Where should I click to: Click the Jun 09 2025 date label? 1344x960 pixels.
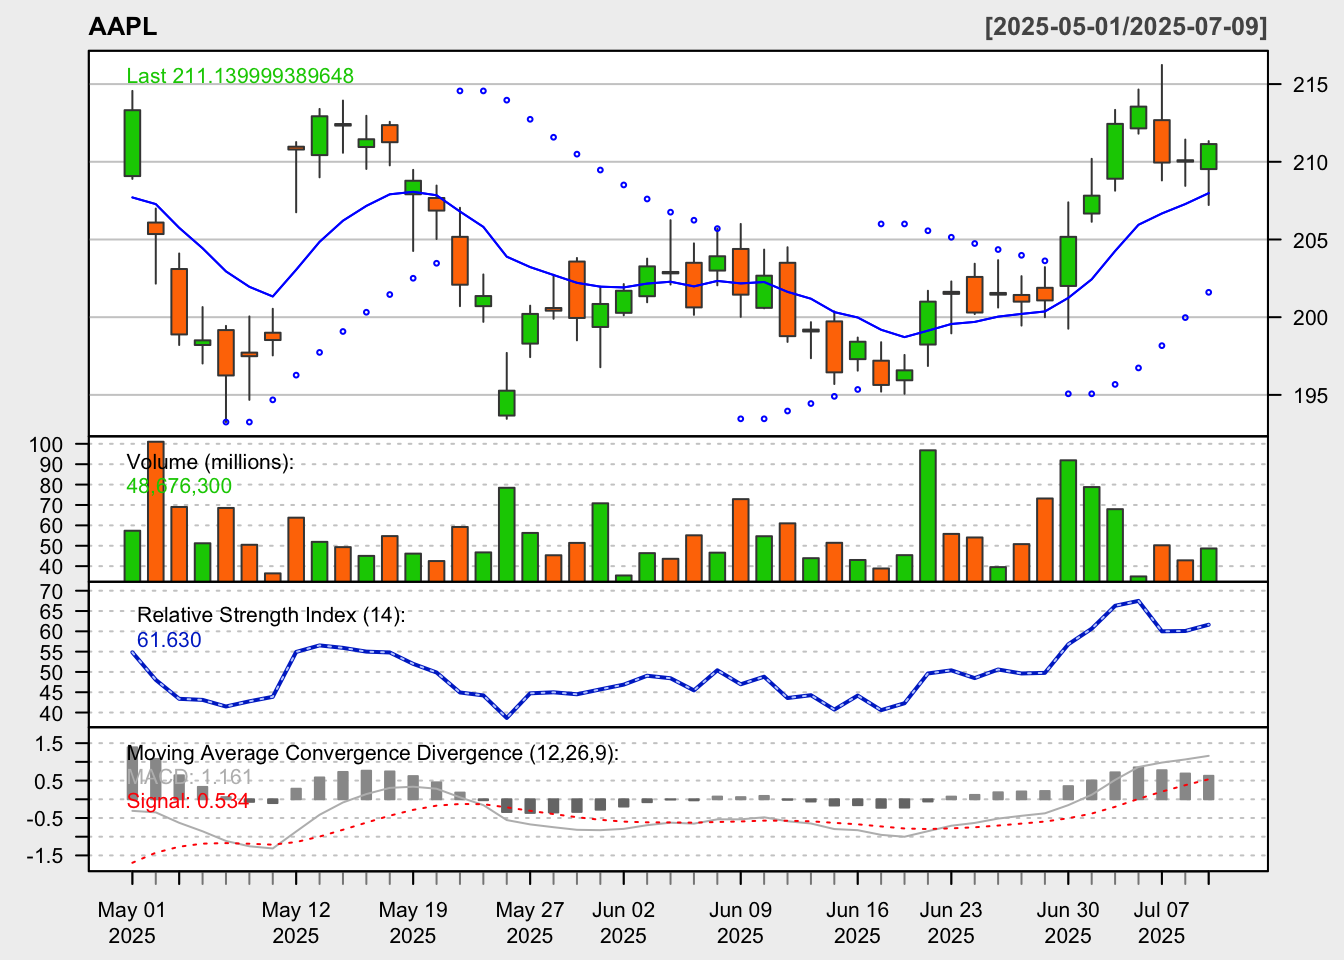[740, 923]
